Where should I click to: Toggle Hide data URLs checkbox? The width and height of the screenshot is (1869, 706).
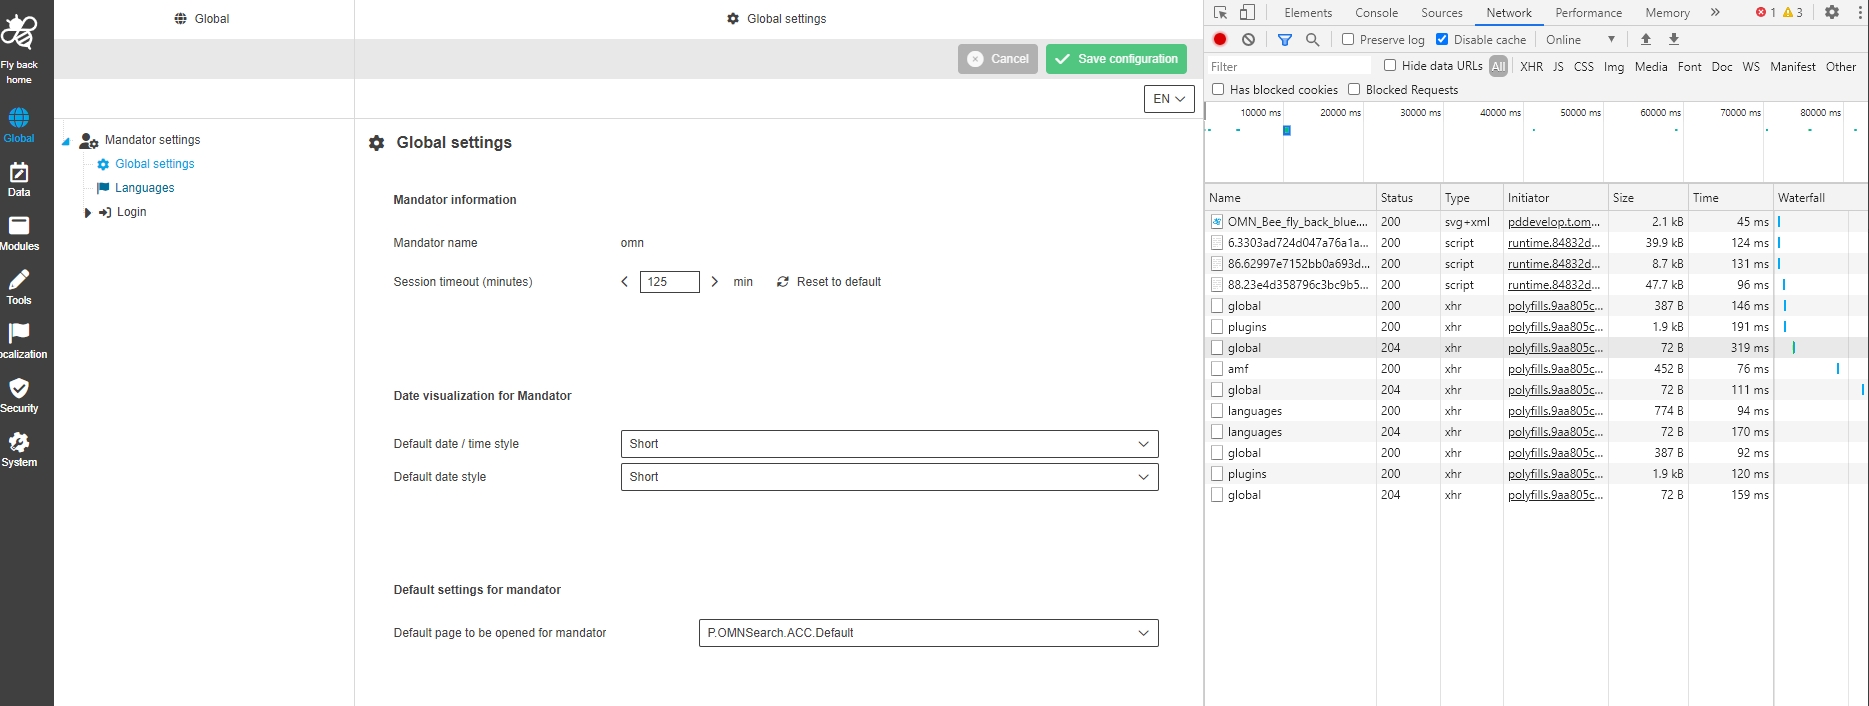pyautogui.click(x=1390, y=66)
